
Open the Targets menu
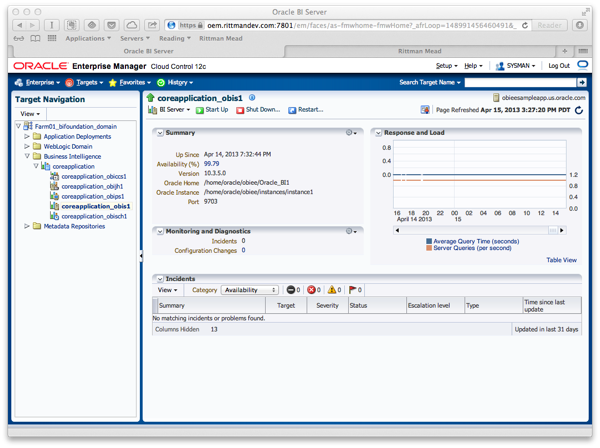(x=84, y=82)
